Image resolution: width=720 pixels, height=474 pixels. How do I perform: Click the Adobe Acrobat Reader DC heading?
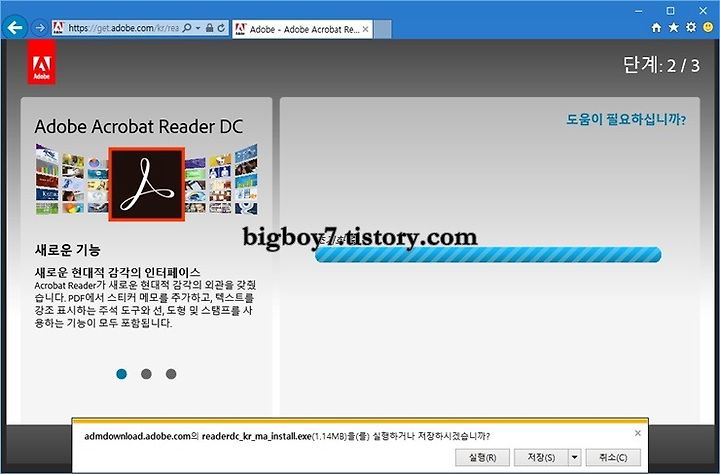coord(139,127)
